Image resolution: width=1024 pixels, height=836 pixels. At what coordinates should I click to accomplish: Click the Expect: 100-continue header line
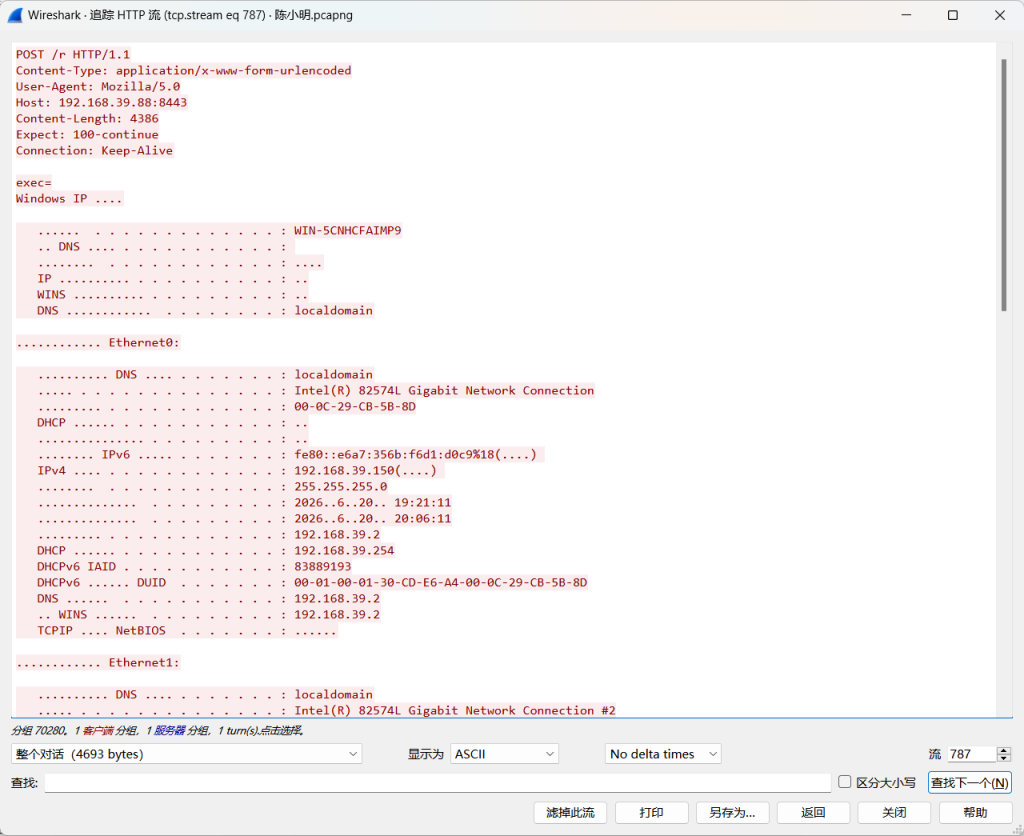(x=87, y=135)
